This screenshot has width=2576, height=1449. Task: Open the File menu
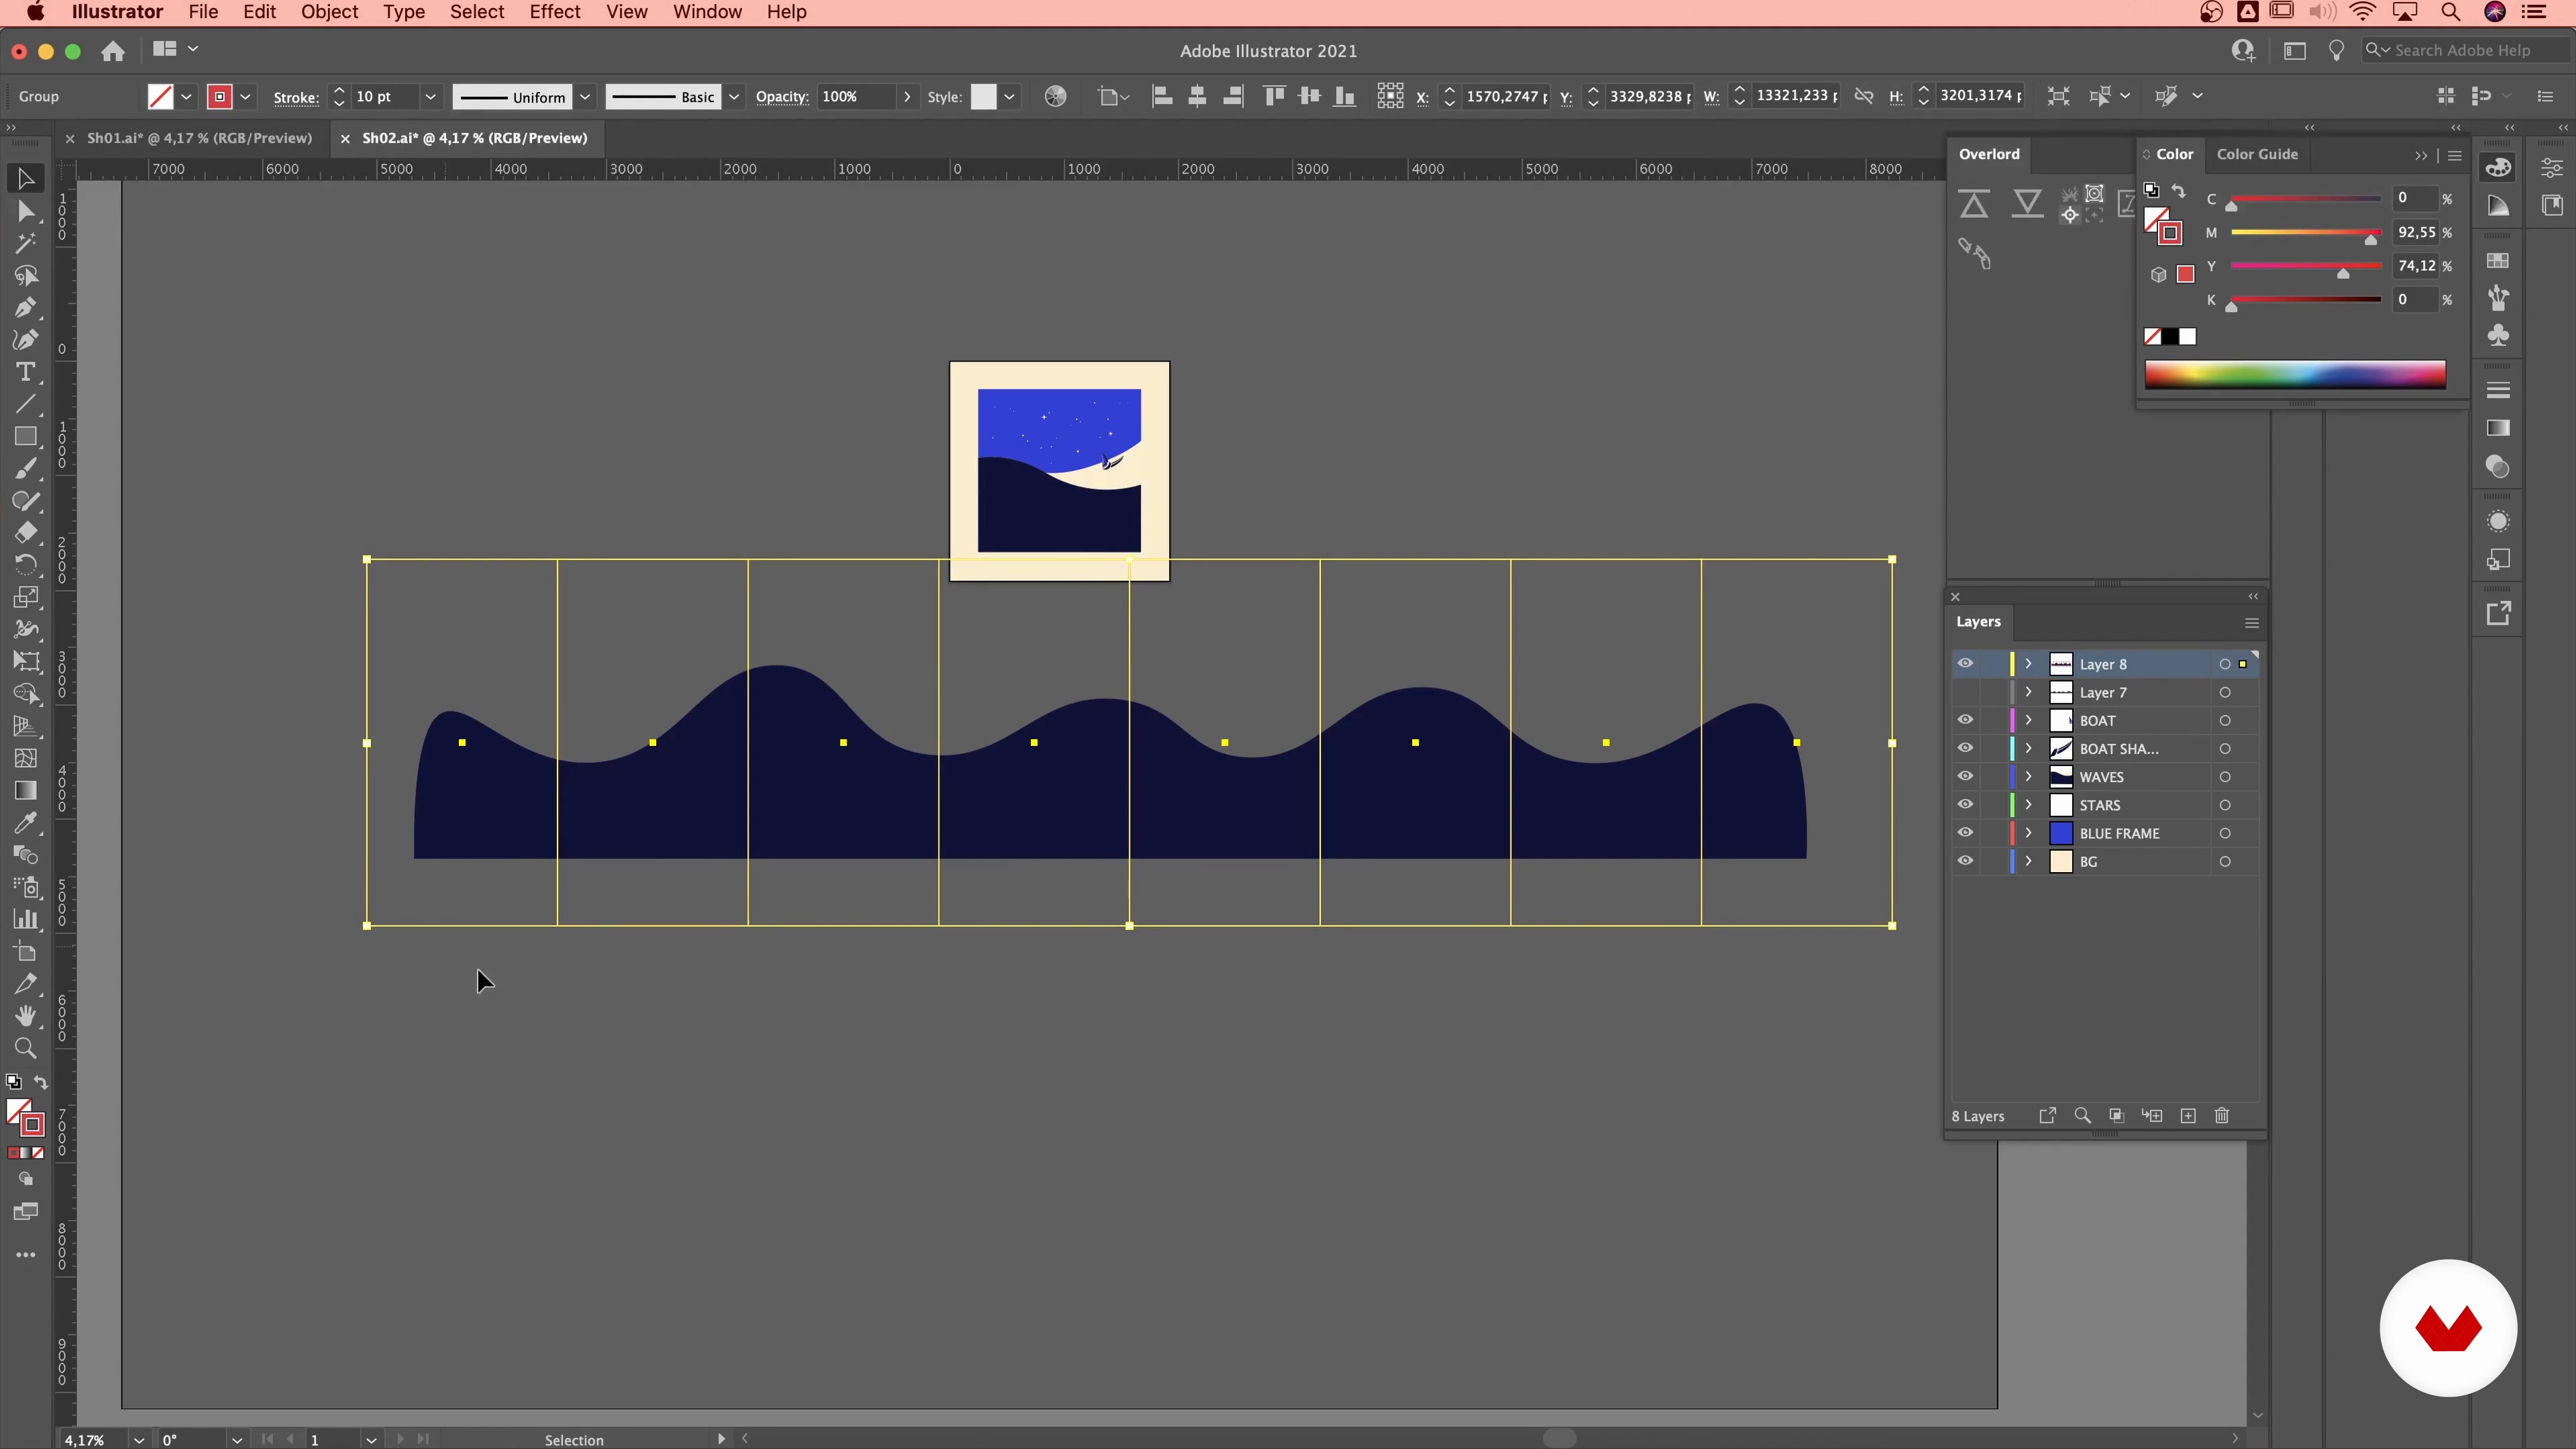coord(203,12)
